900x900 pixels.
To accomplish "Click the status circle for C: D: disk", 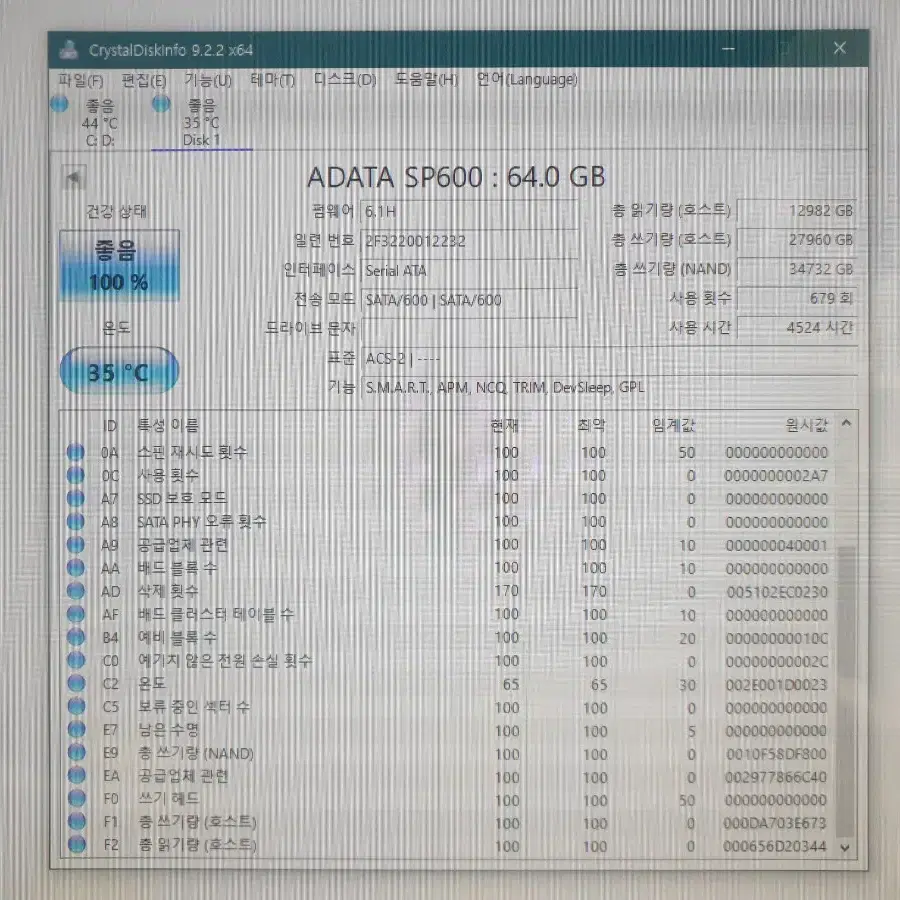I will pos(59,104).
